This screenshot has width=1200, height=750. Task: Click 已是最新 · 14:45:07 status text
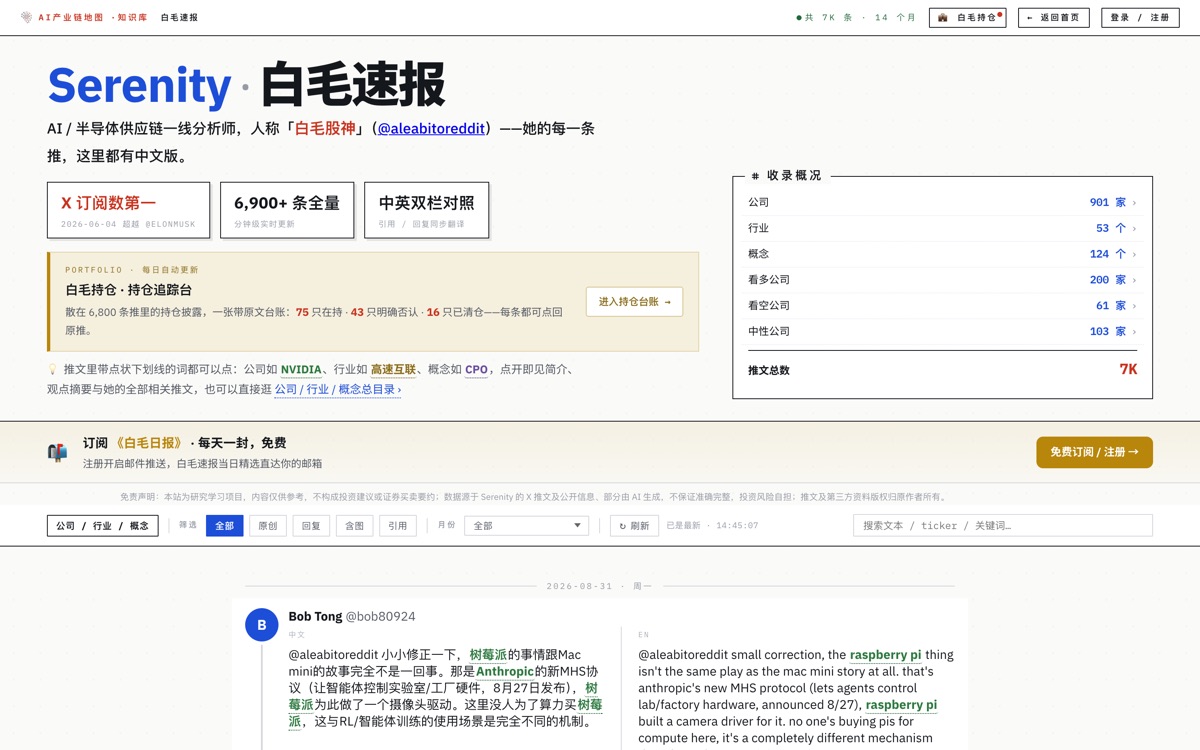click(x=712, y=525)
